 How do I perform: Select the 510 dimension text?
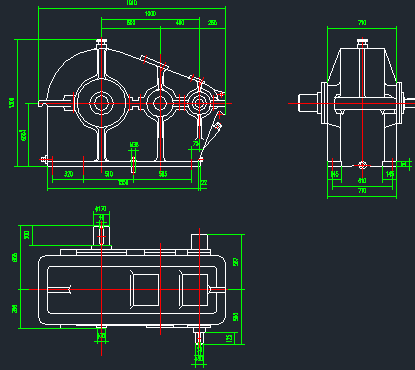[109, 174]
